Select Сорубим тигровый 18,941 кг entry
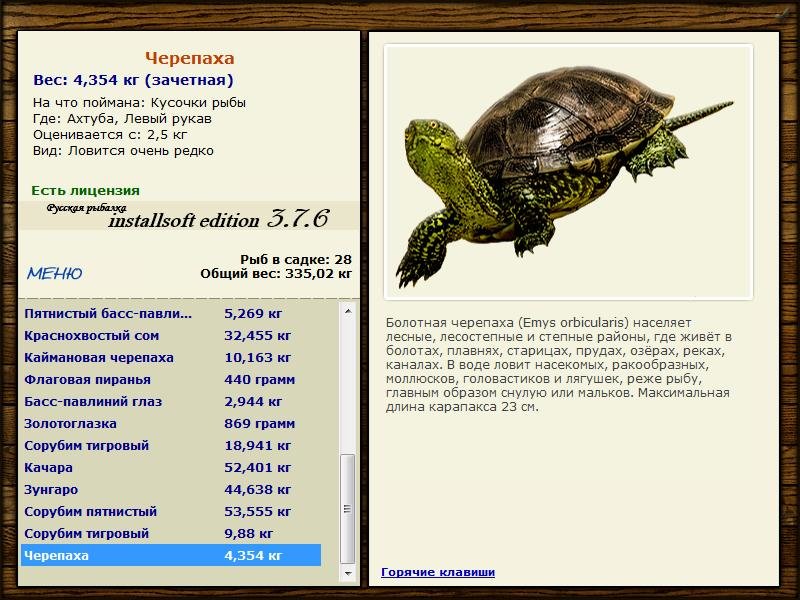Viewport: 800px width, 600px height. click(x=171, y=445)
